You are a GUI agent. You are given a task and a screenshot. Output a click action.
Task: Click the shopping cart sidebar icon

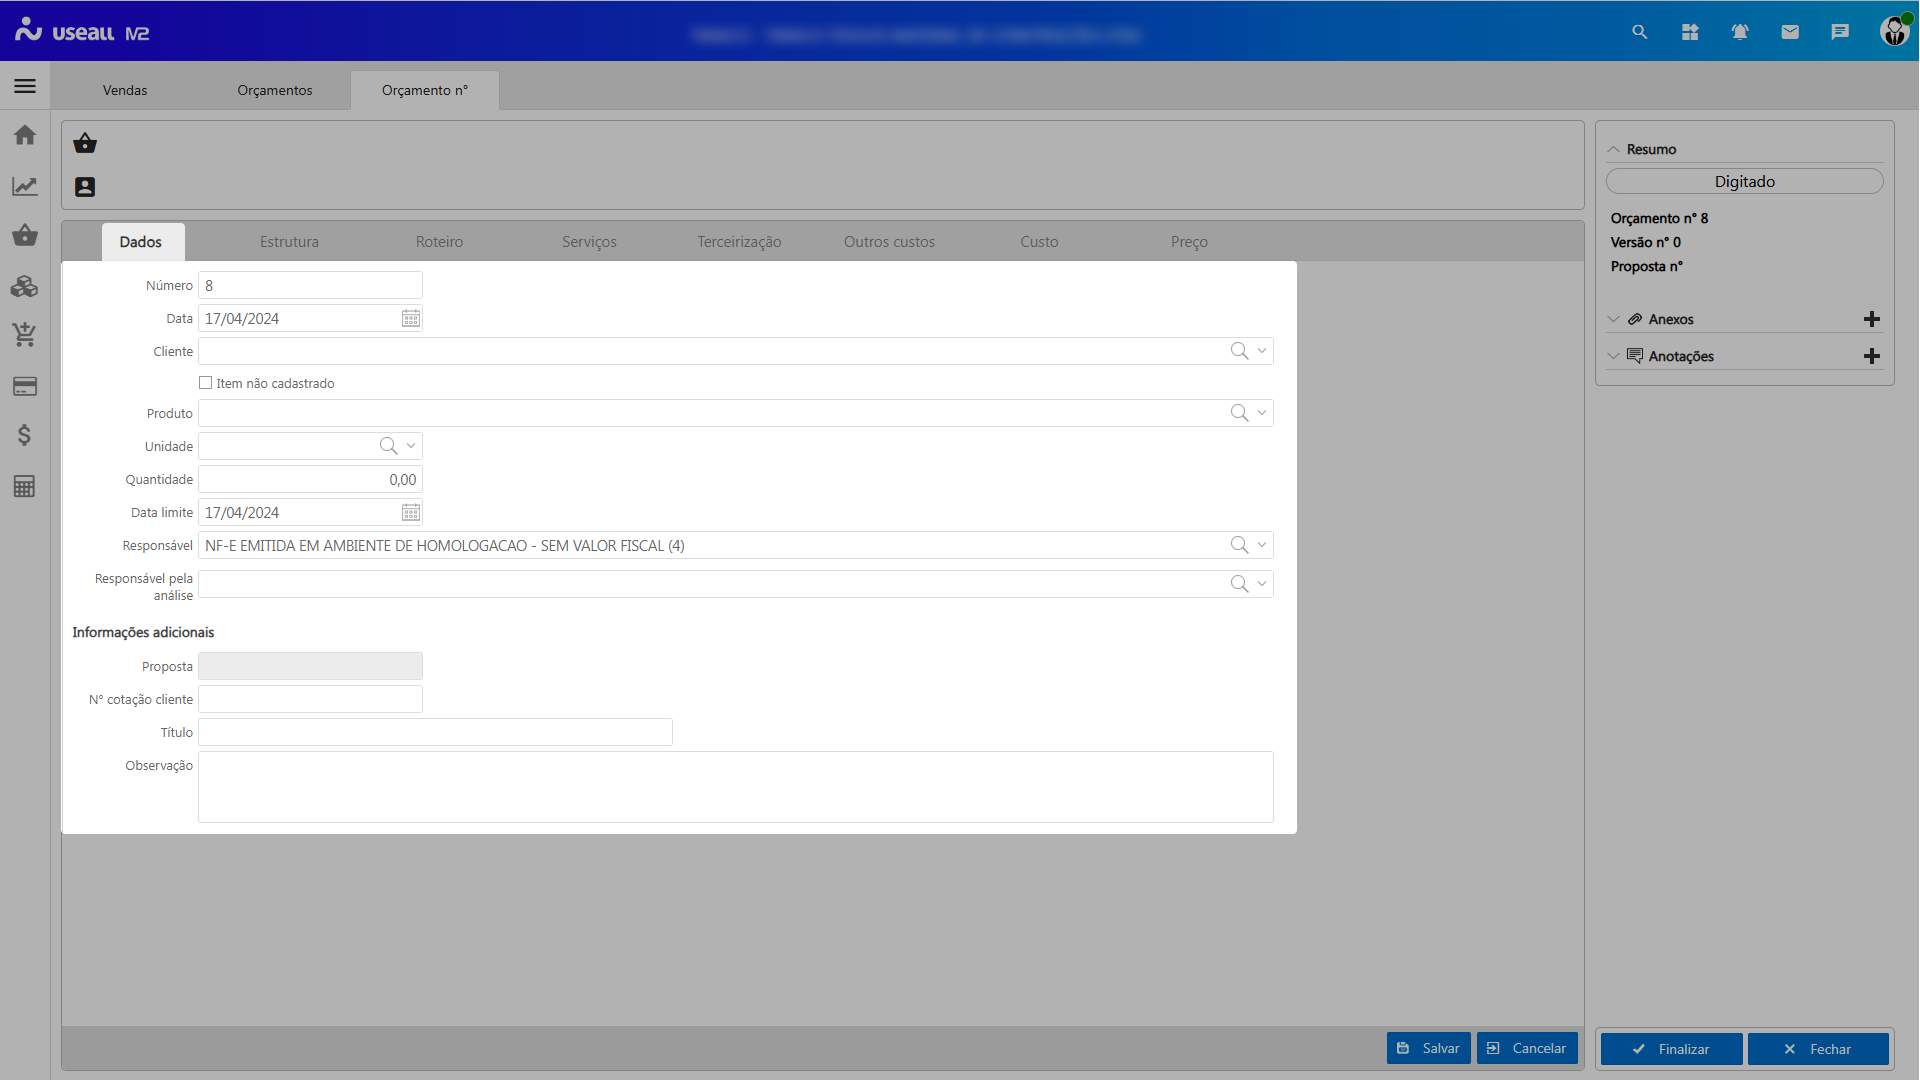click(25, 335)
